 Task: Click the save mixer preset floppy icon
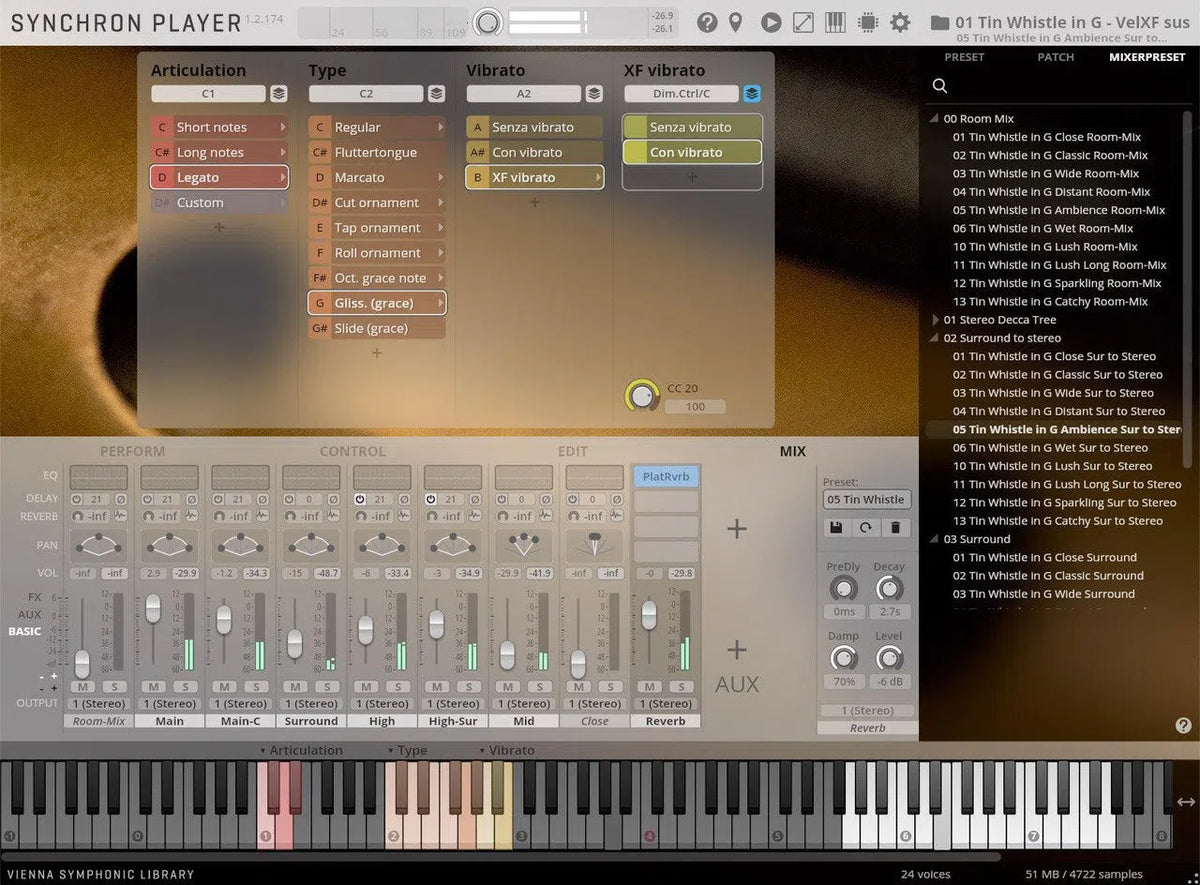pos(836,527)
